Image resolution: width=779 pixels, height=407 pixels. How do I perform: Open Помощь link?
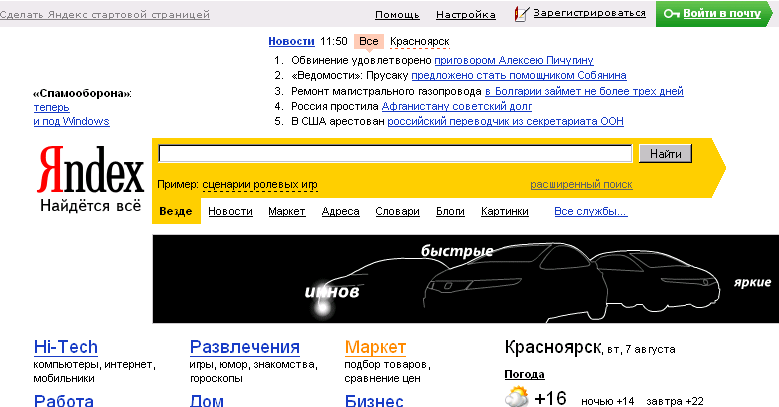pyautogui.click(x=397, y=15)
